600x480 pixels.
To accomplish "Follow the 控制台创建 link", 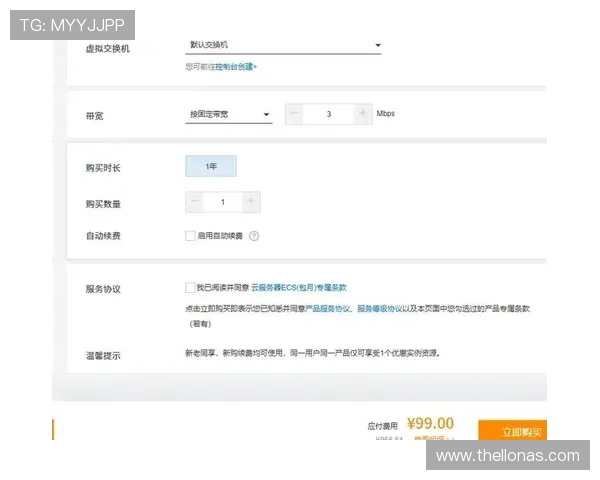I will click(x=236, y=67).
